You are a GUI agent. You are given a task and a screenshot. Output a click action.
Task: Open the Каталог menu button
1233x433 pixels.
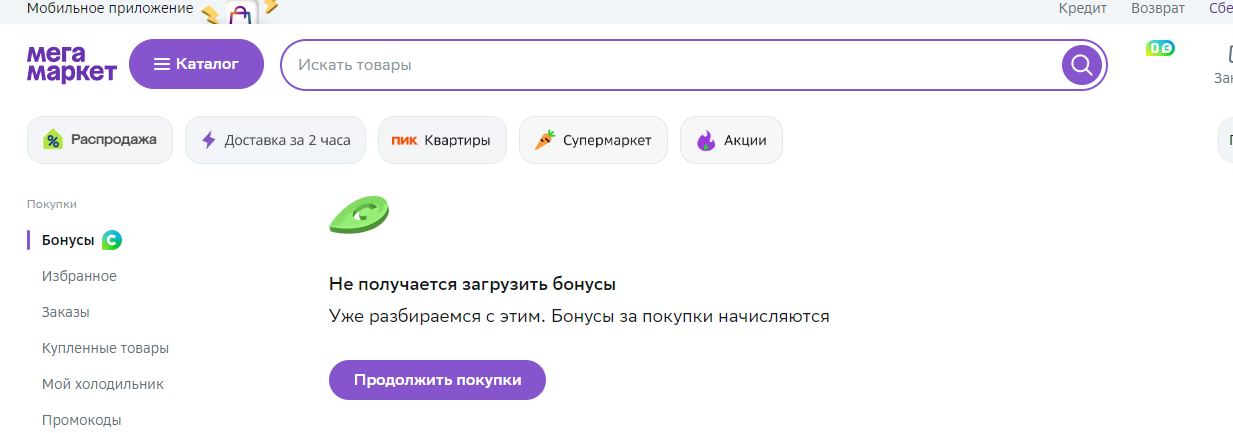pos(196,64)
